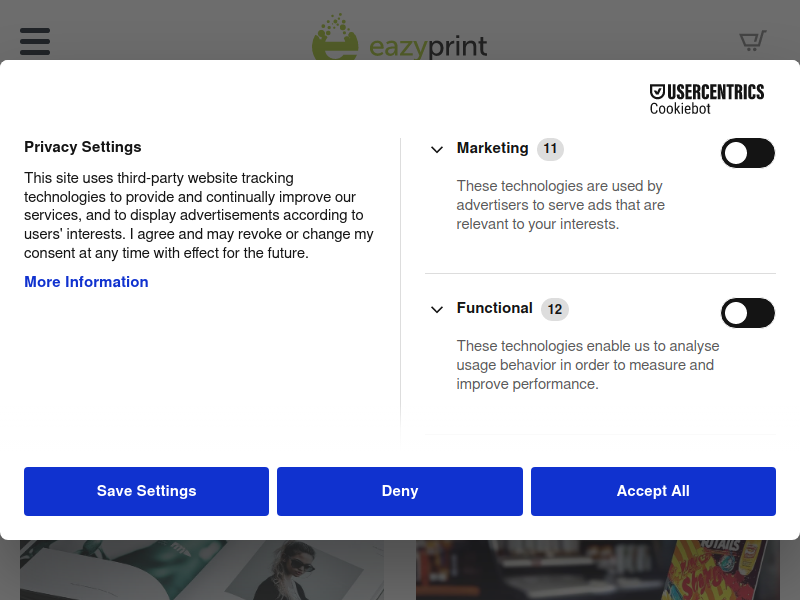The height and width of the screenshot is (600, 800).
Task: Click the Privacy Settings heading
Action: (x=83, y=147)
